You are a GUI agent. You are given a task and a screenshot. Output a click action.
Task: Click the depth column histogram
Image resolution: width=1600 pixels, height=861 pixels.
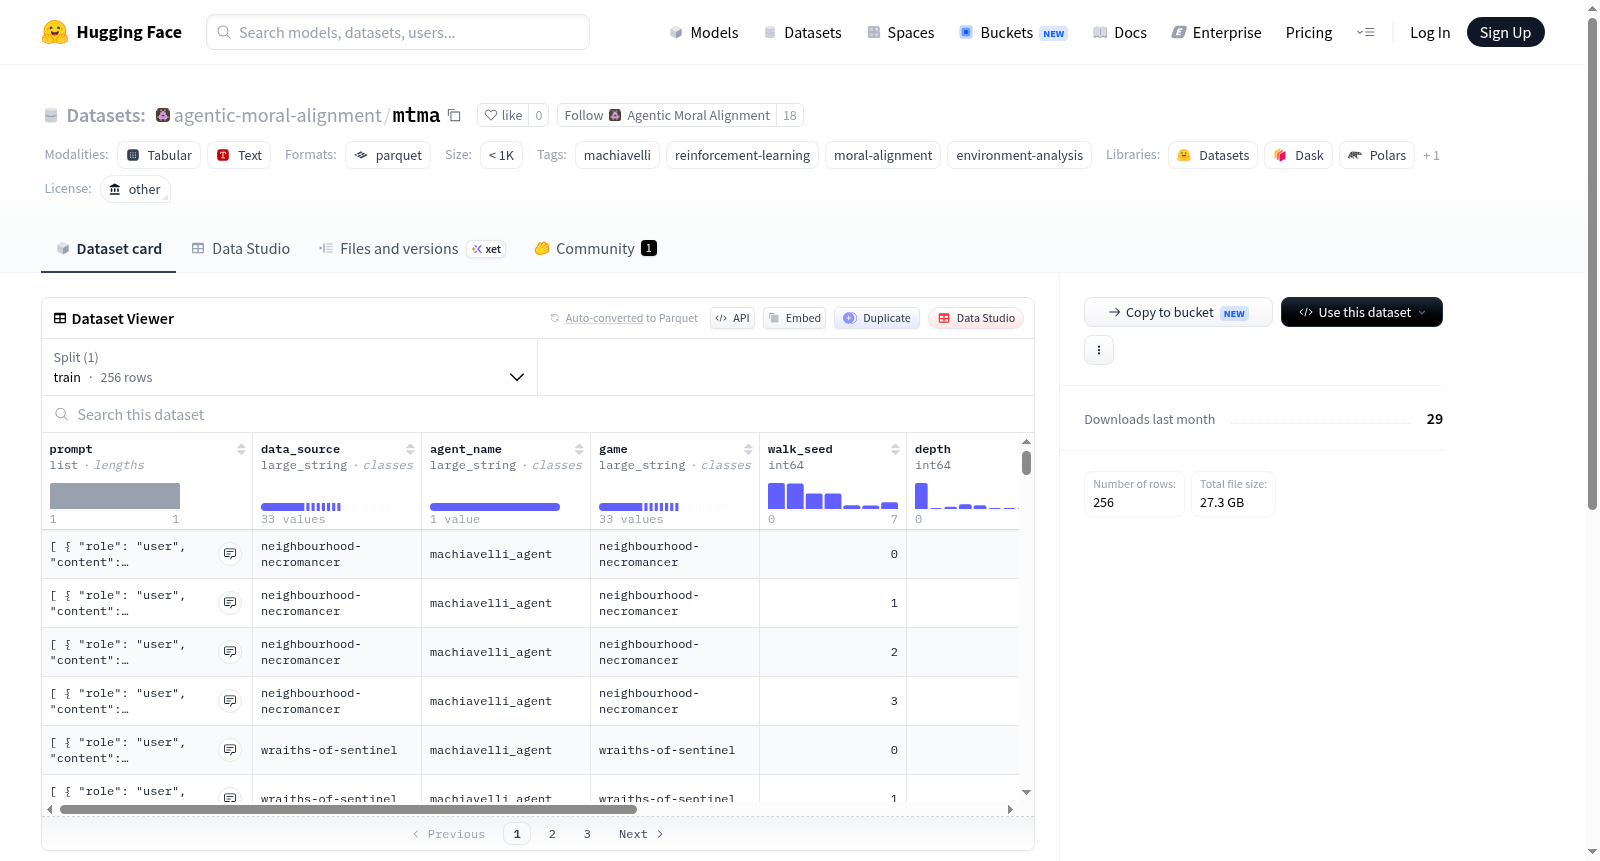(x=965, y=495)
